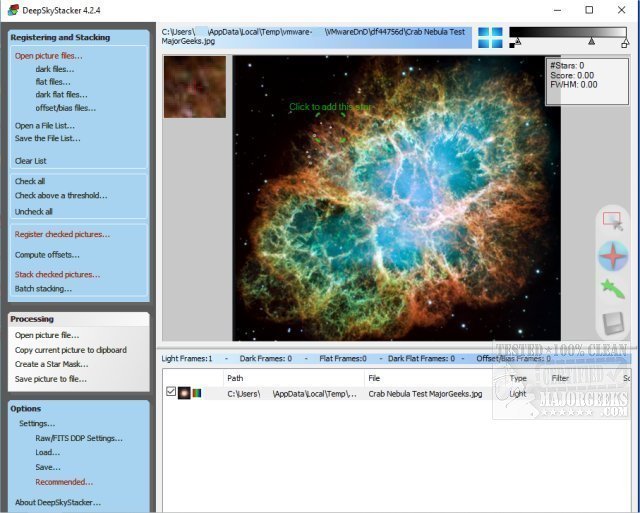Click the RGB color bars icon in the file row
The height and width of the screenshot is (513, 640).
[x=197, y=393]
